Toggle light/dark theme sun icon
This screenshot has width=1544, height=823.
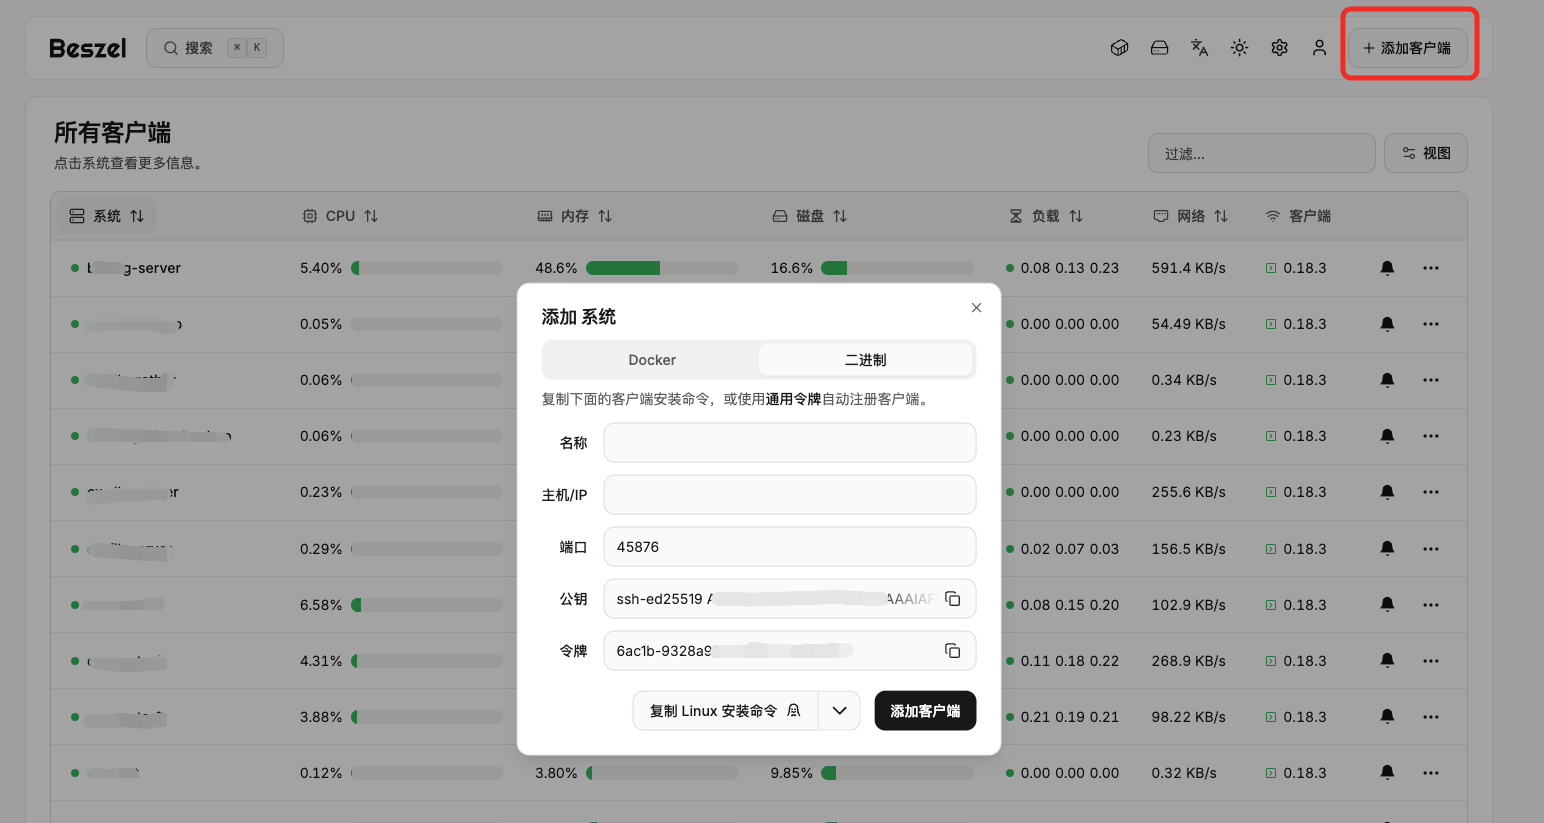coord(1239,48)
